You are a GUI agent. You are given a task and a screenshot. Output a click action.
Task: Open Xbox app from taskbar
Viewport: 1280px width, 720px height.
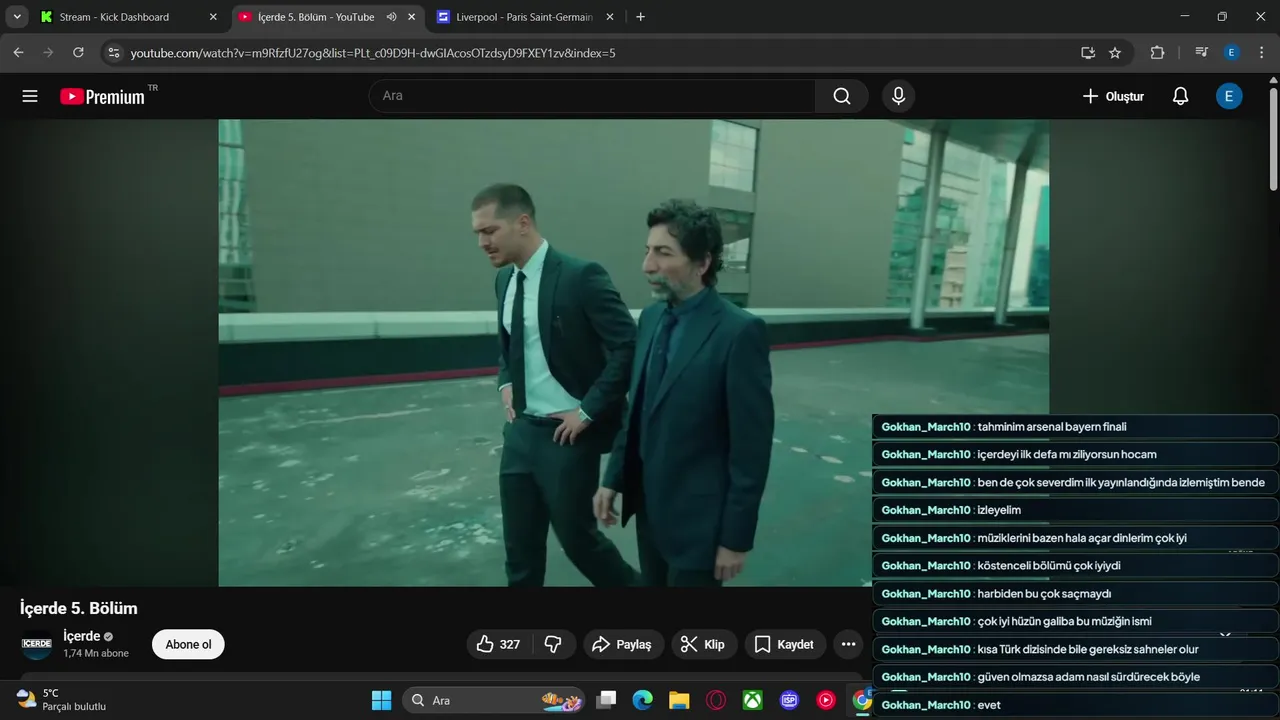tap(753, 700)
